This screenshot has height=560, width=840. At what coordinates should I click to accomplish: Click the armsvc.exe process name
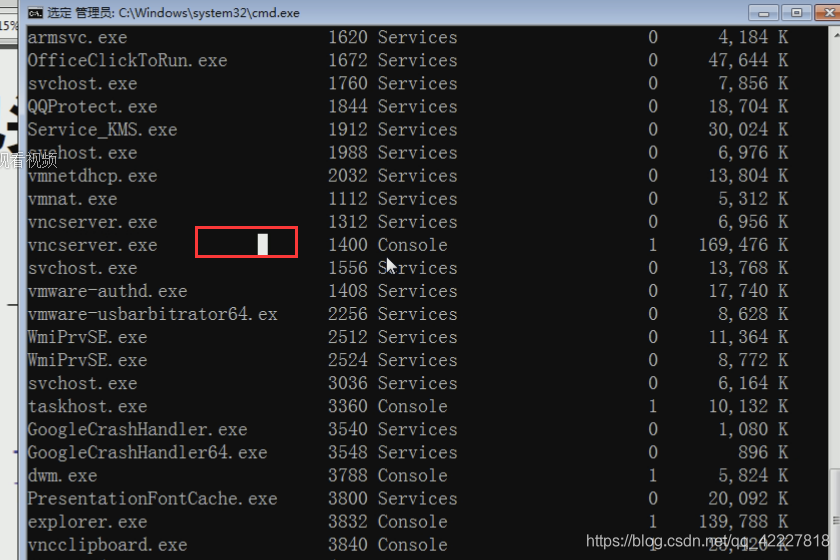pos(78,38)
